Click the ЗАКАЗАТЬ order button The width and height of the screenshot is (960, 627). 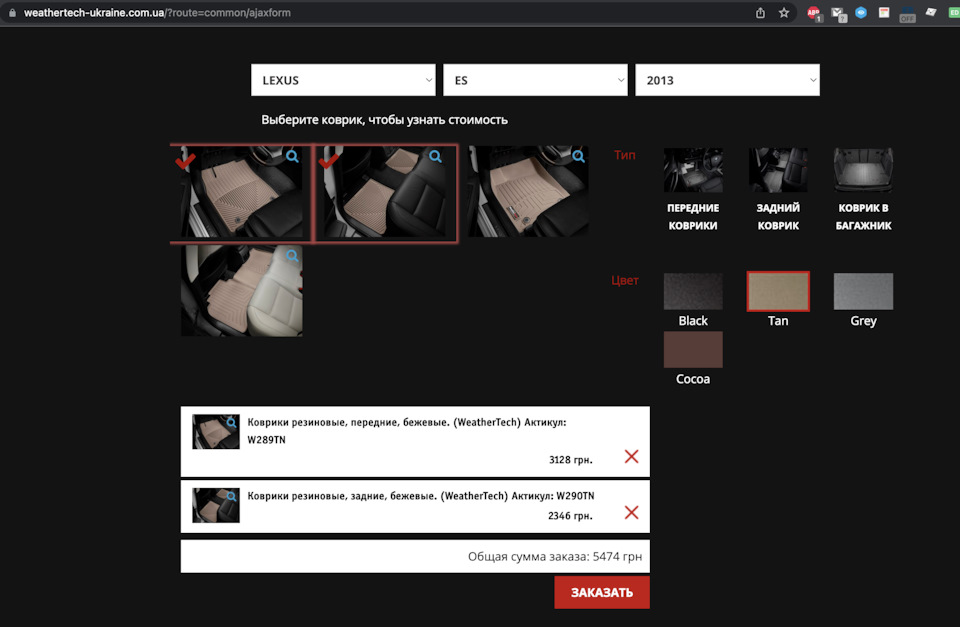pos(602,592)
